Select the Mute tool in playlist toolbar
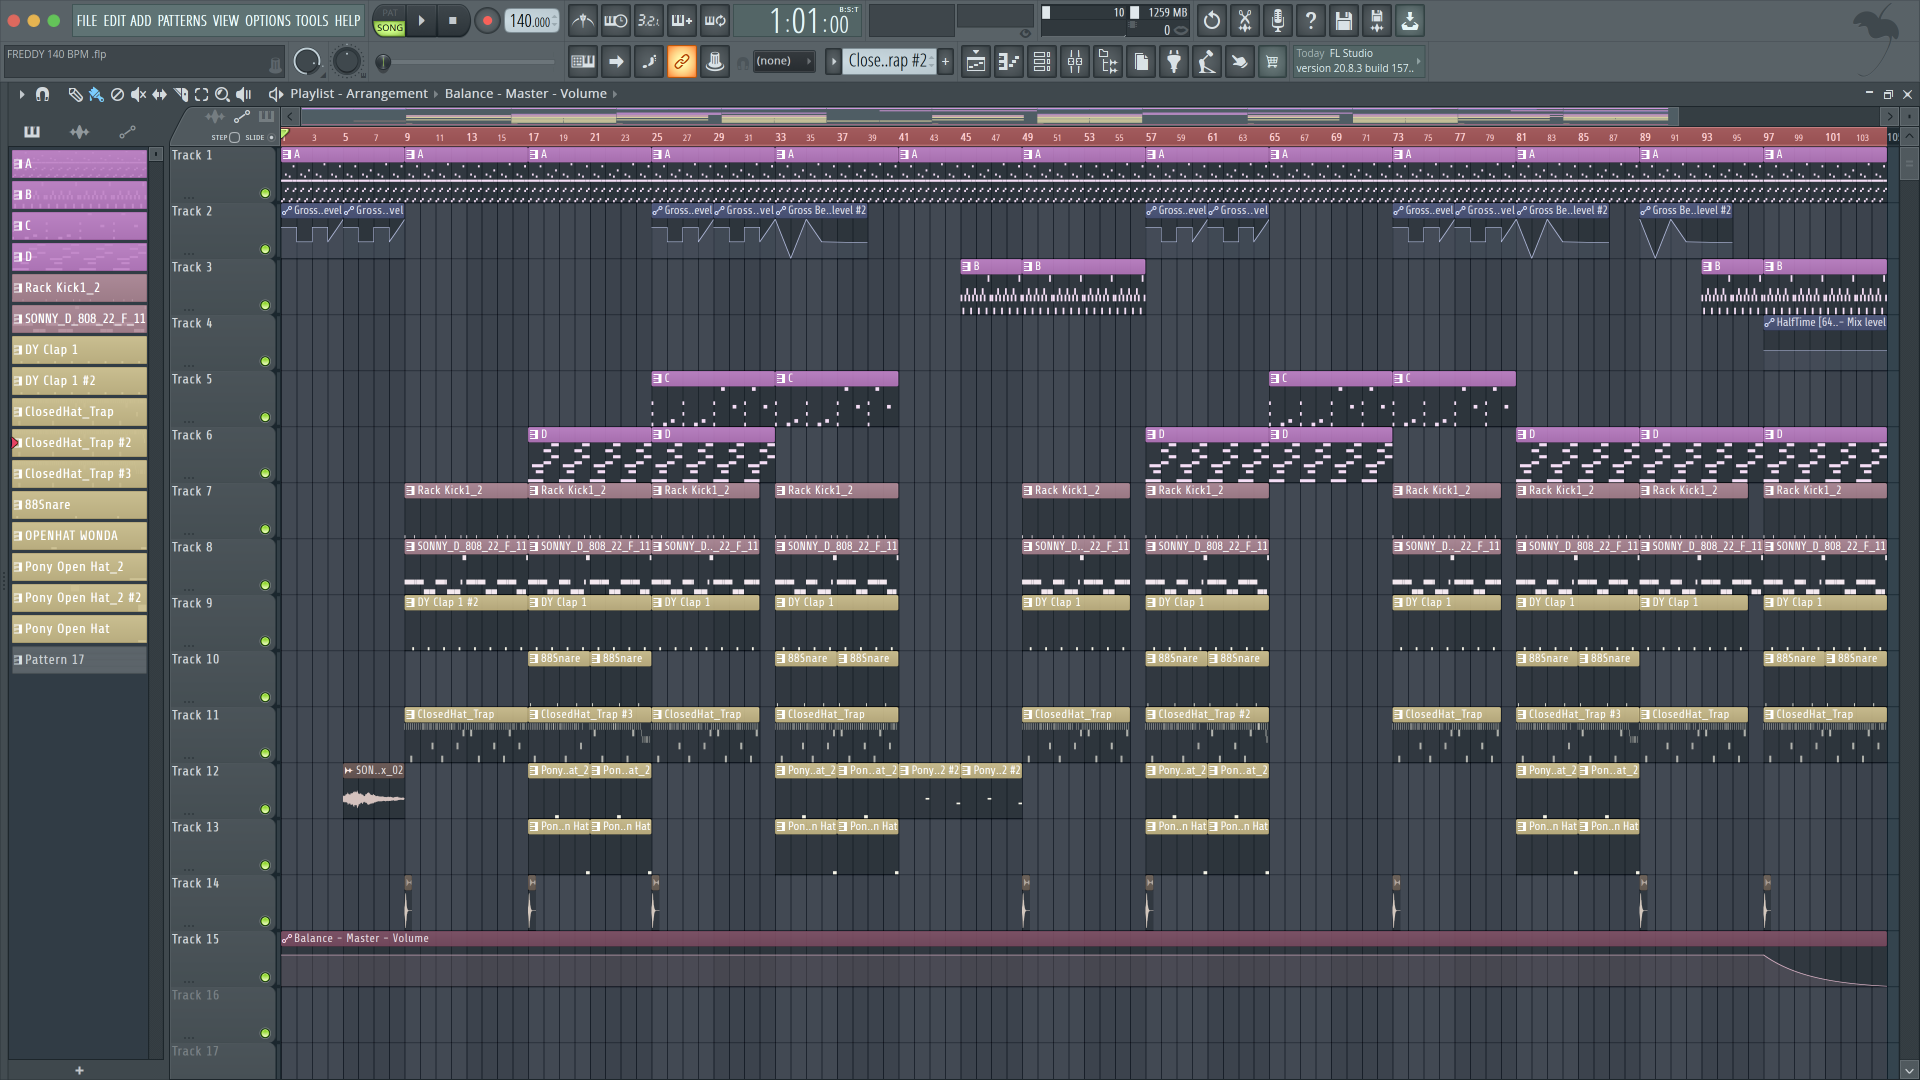This screenshot has height=1080, width=1920. 138,94
